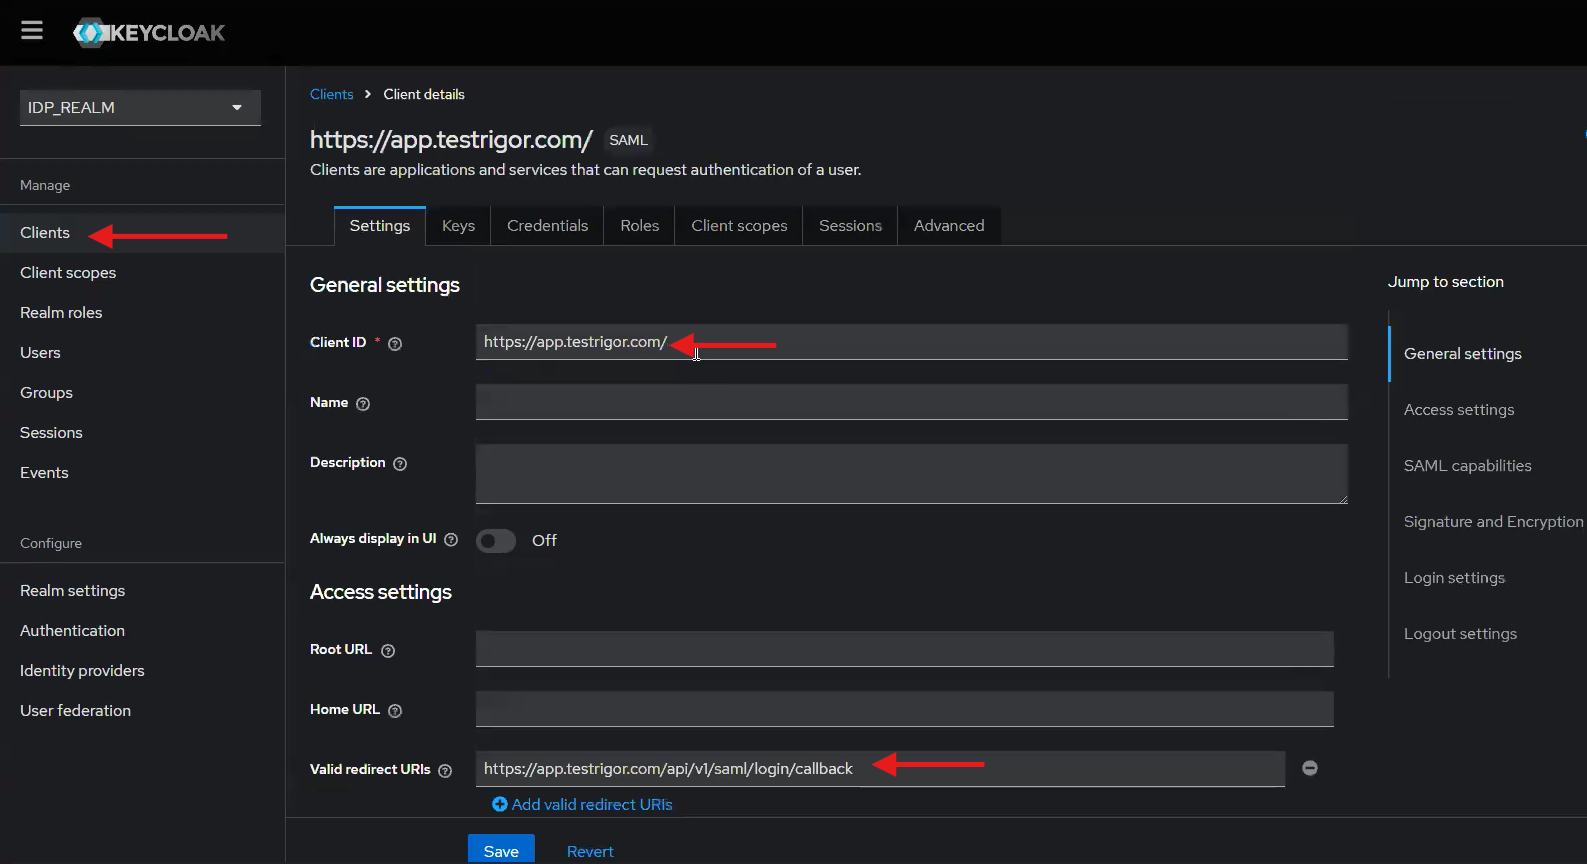Open the Client ID help icon

pyautogui.click(x=395, y=344)
